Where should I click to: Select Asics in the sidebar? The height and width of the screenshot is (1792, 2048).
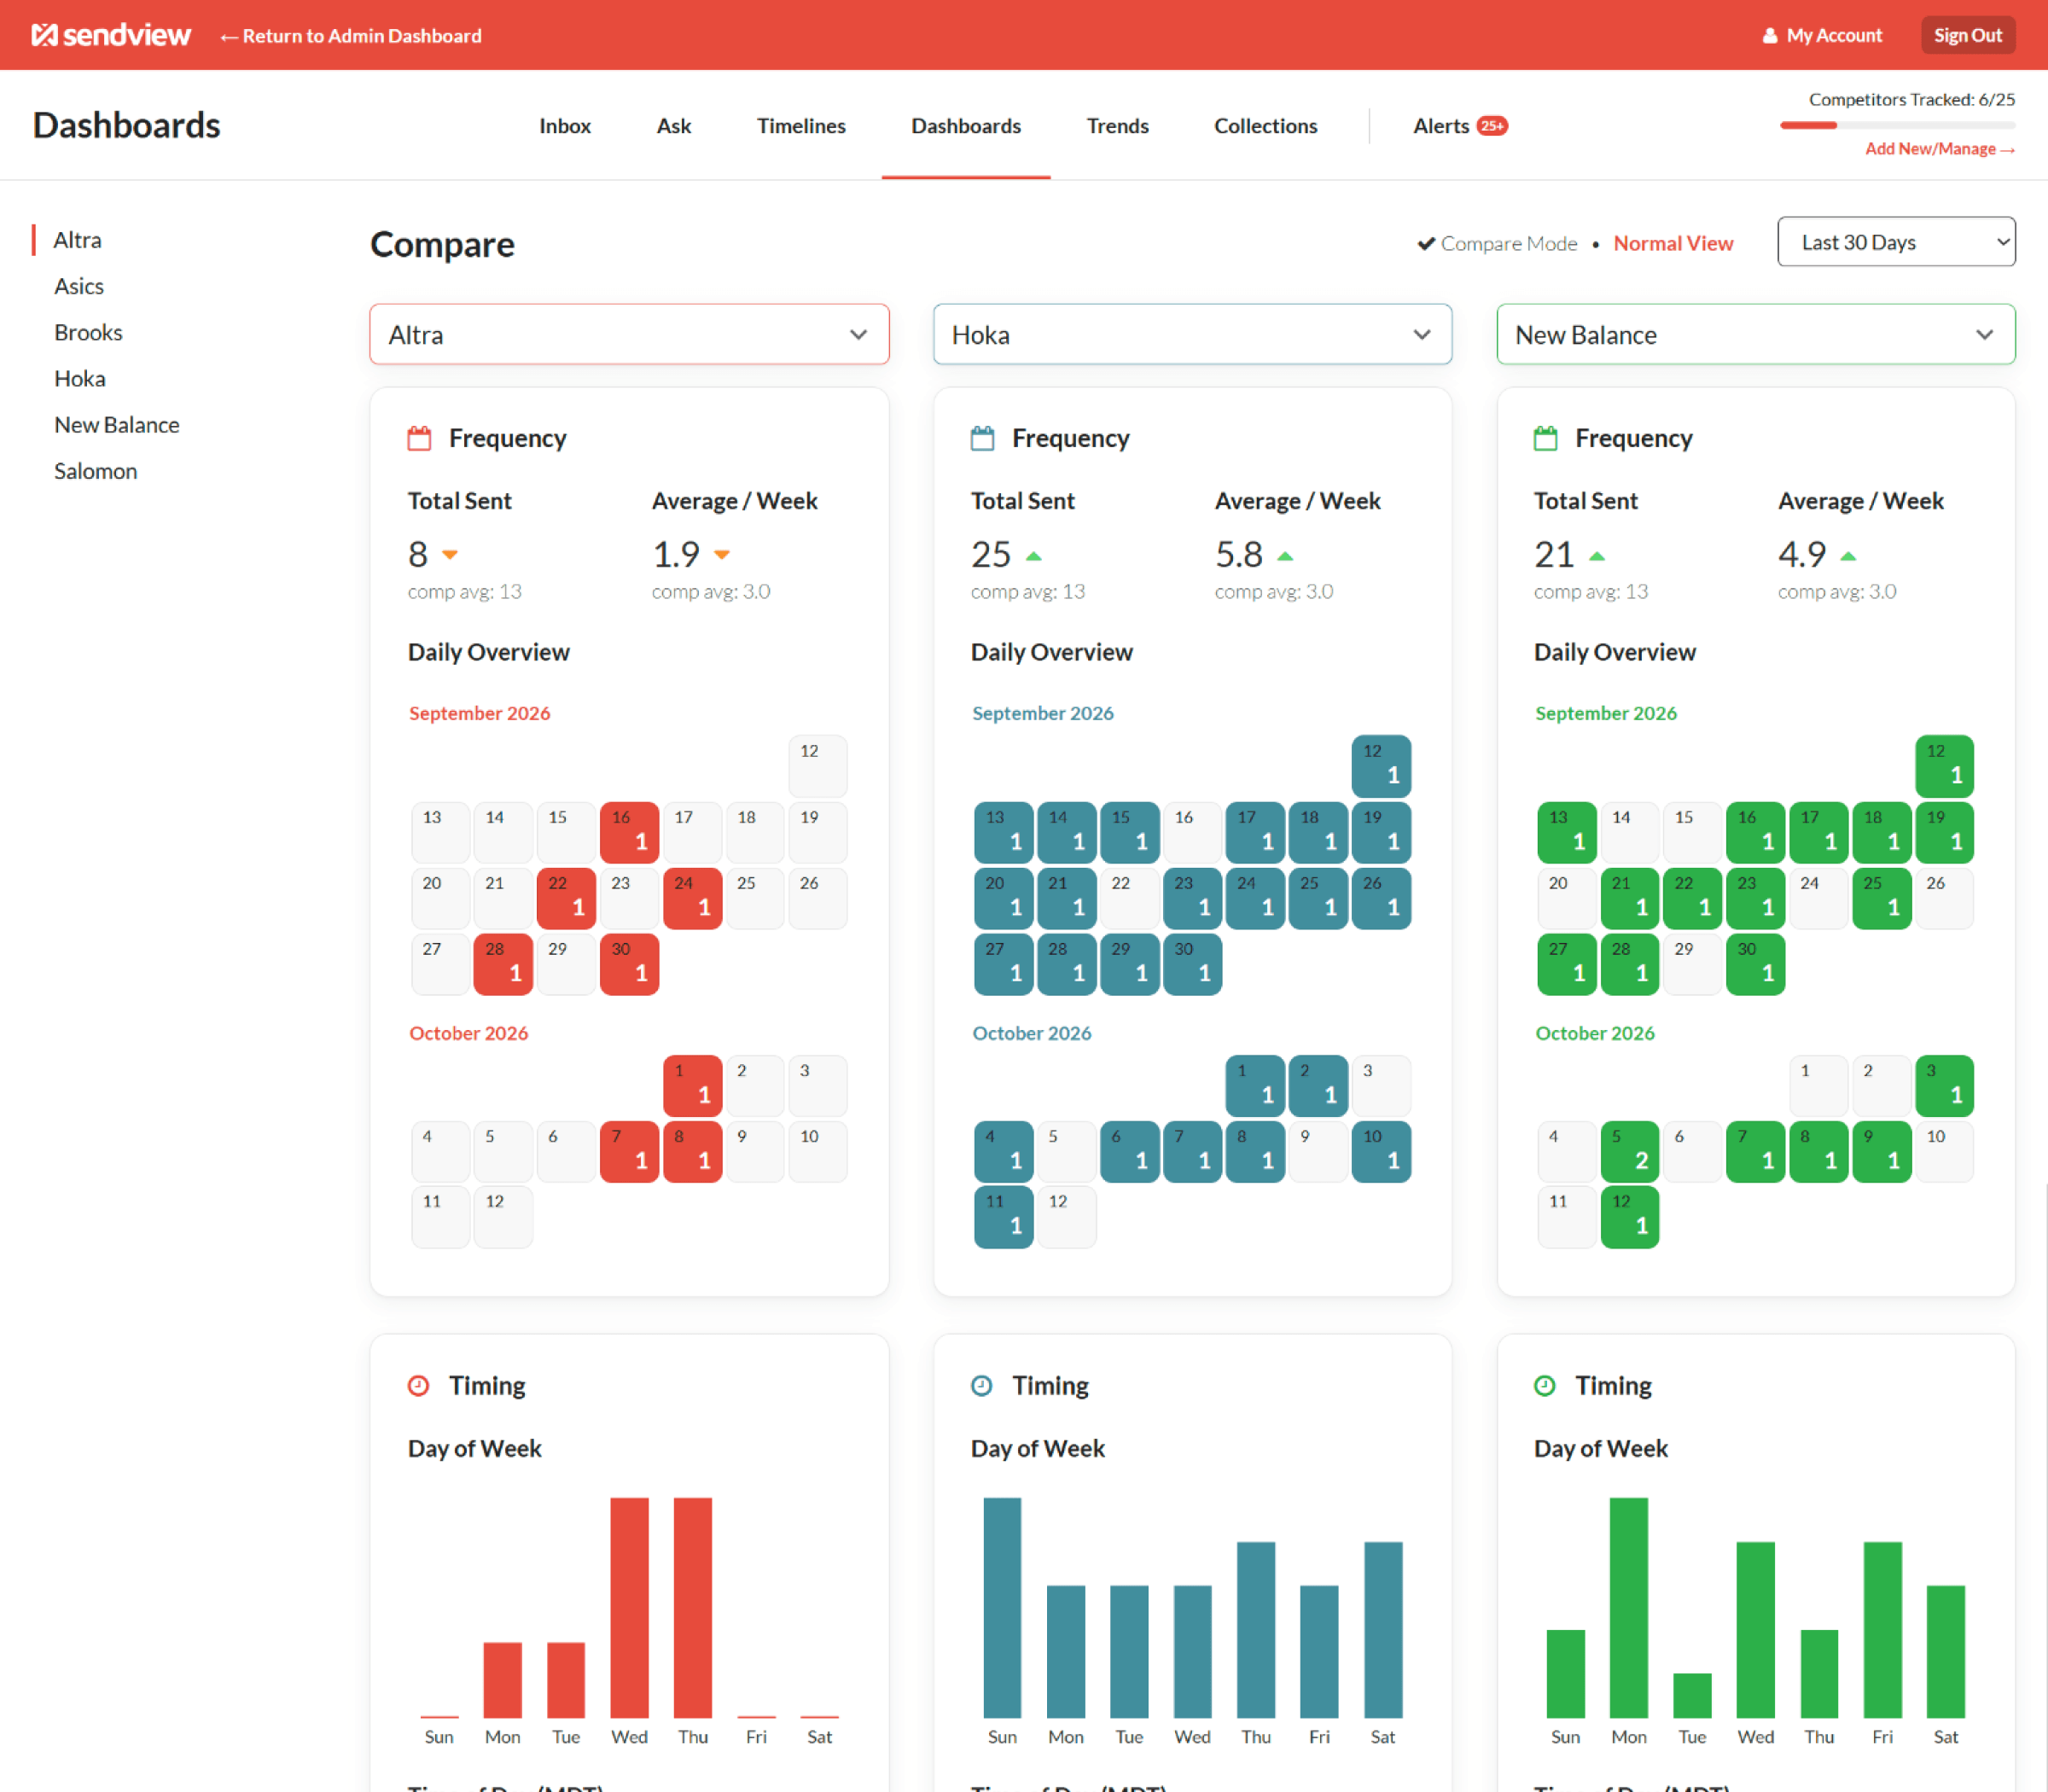79,286
